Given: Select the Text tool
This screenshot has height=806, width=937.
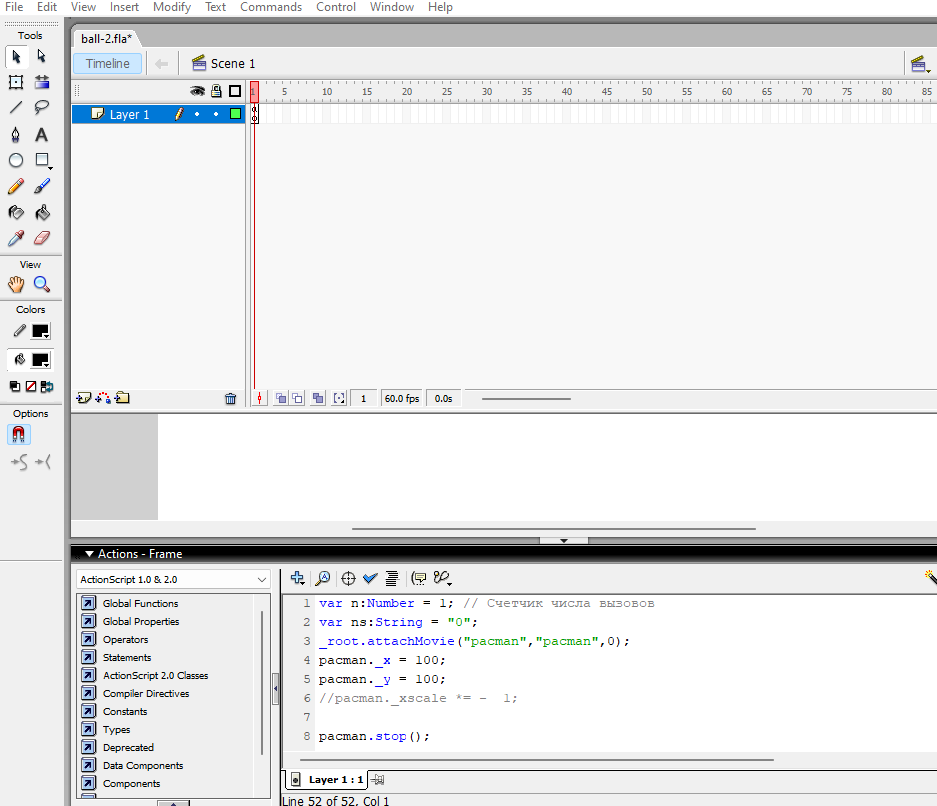Looking at the screenshot, I should 41,134.
